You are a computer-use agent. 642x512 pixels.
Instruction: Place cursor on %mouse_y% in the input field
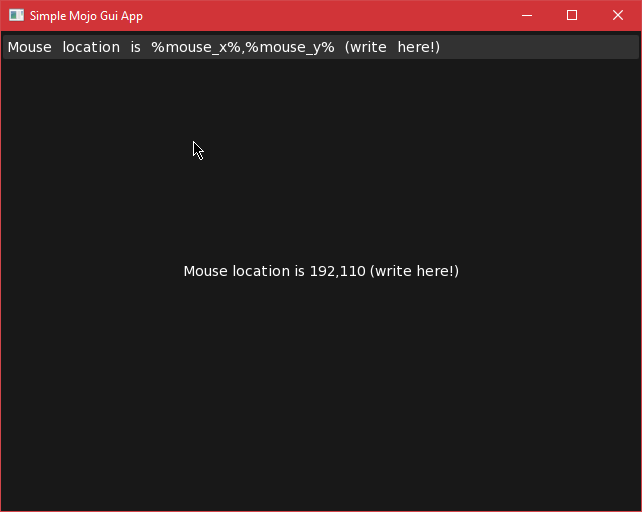point(290,48)
